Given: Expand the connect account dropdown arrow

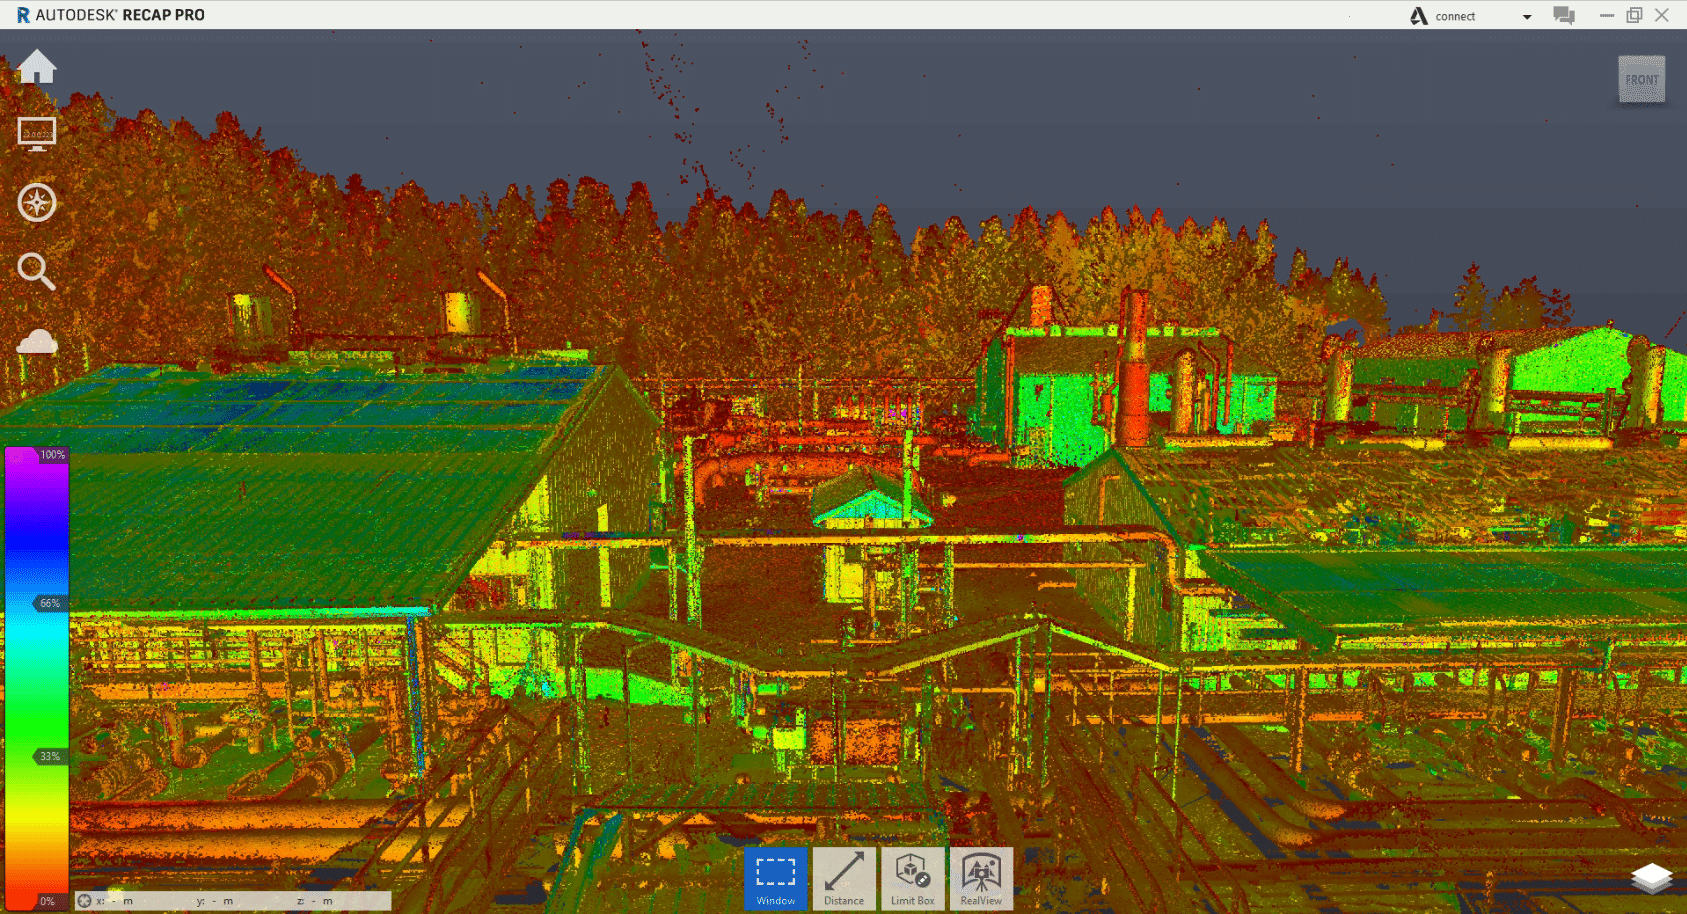Looking at the screenshot, I should pos(1527,17).
